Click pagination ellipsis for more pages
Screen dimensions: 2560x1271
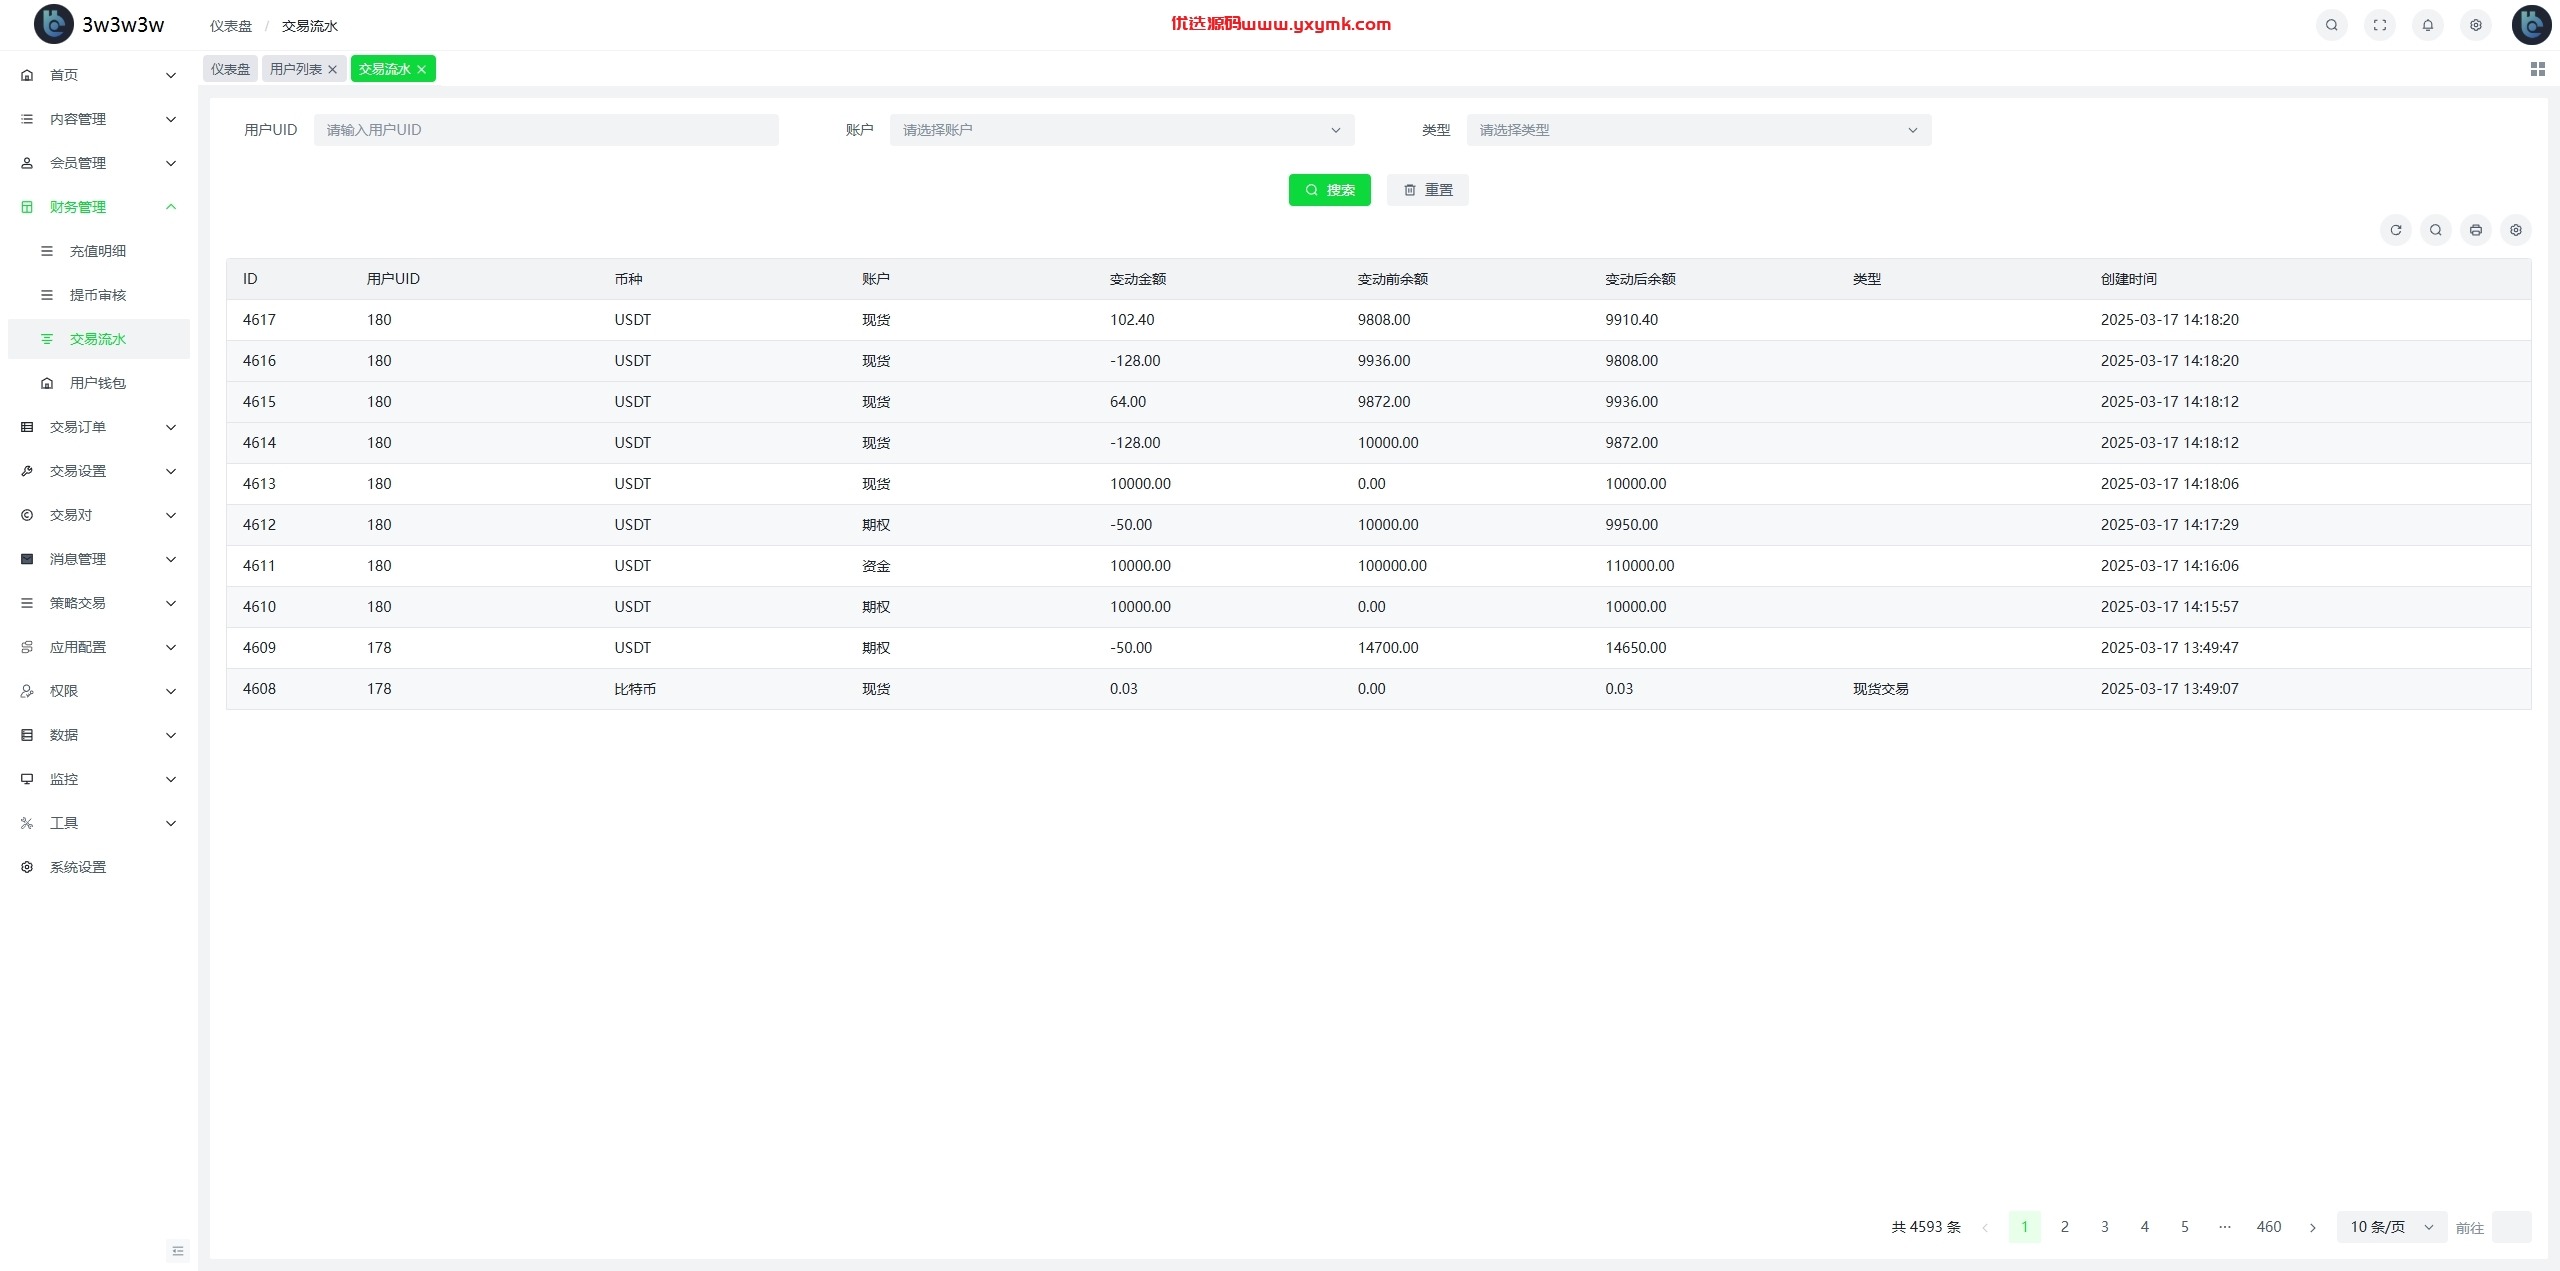2224,1227
